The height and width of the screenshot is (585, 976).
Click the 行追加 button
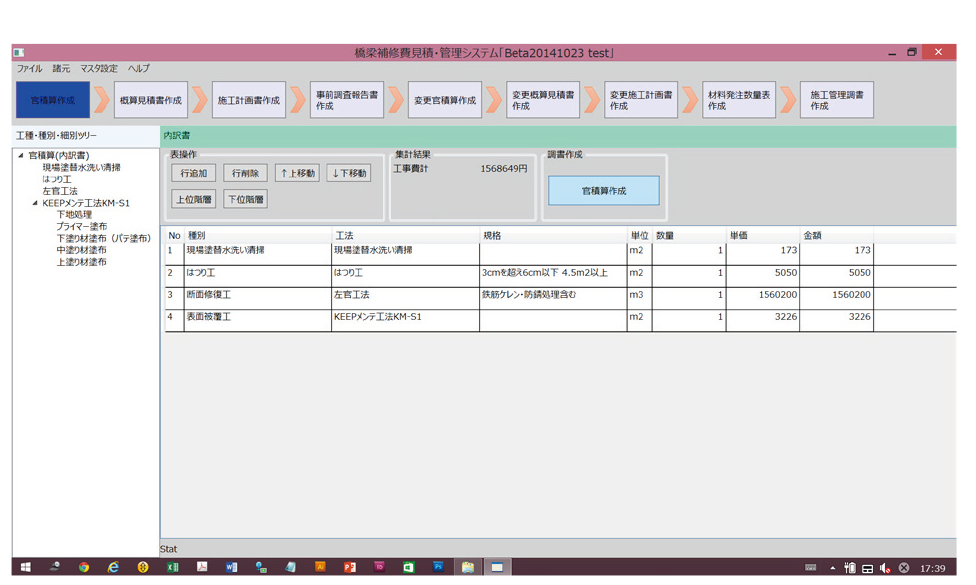(x=193, y=173)
